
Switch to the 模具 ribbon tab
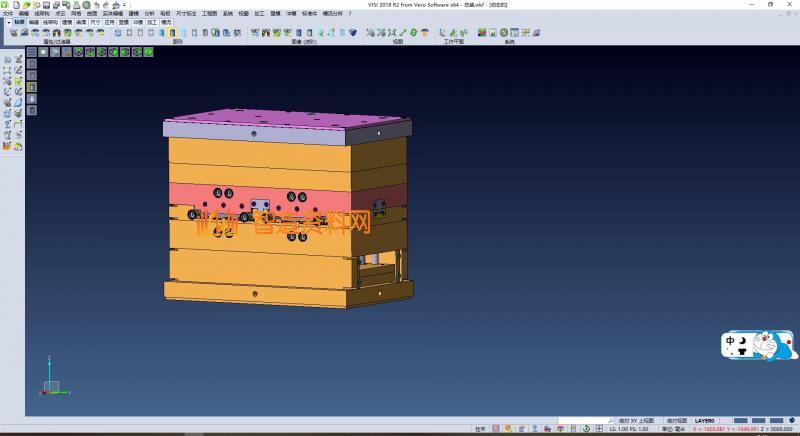[x=165, y=21]
